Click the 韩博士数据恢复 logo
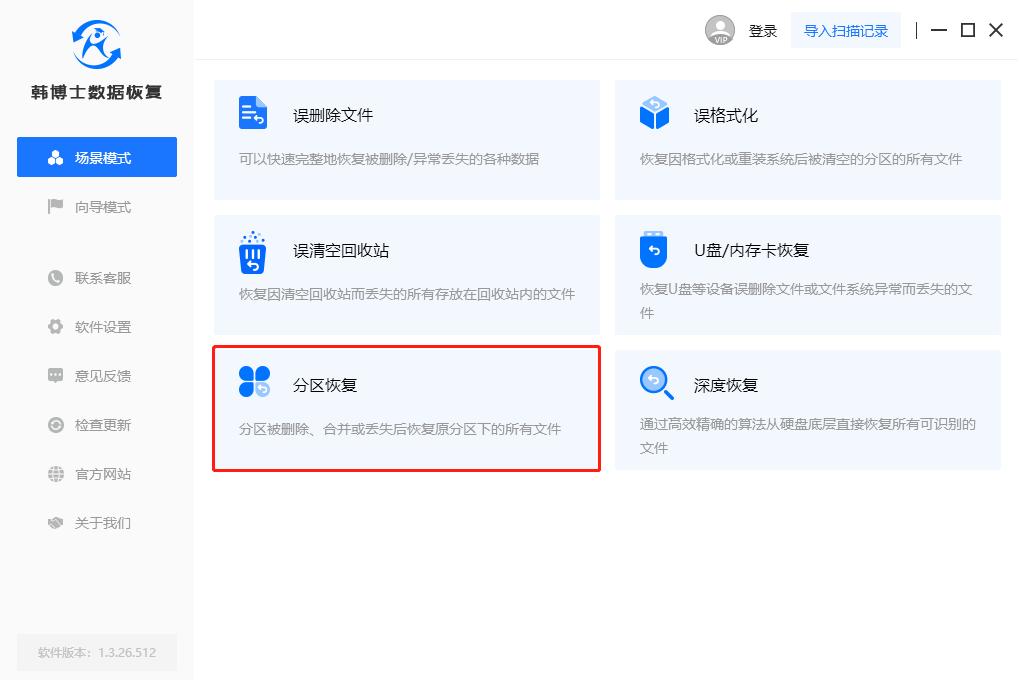Screen dimensions: 1020x680 95,55
